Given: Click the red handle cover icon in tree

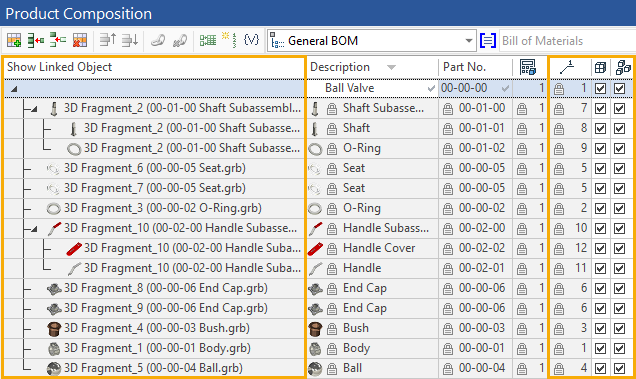Looking at the screenshot, I should click(x=74, y=248).
